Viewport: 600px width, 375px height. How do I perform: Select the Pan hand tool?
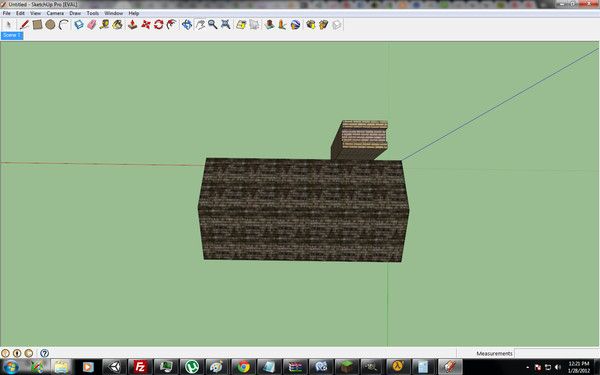click(200, 25)
